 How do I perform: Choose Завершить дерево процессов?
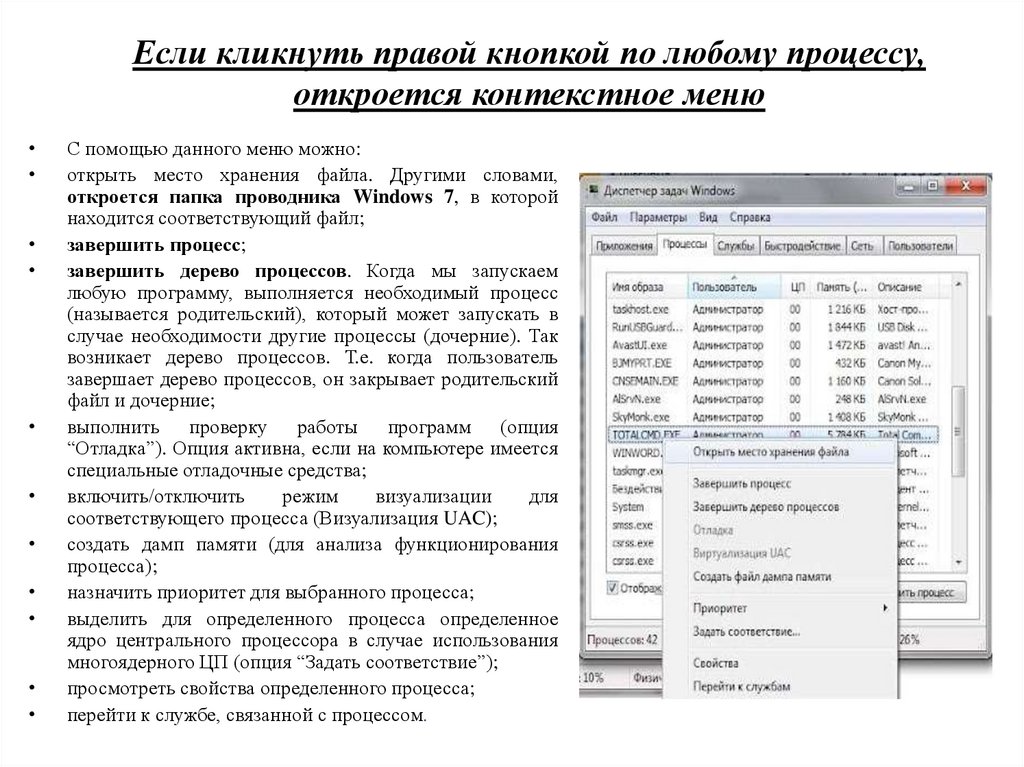(x=778, y=506)
